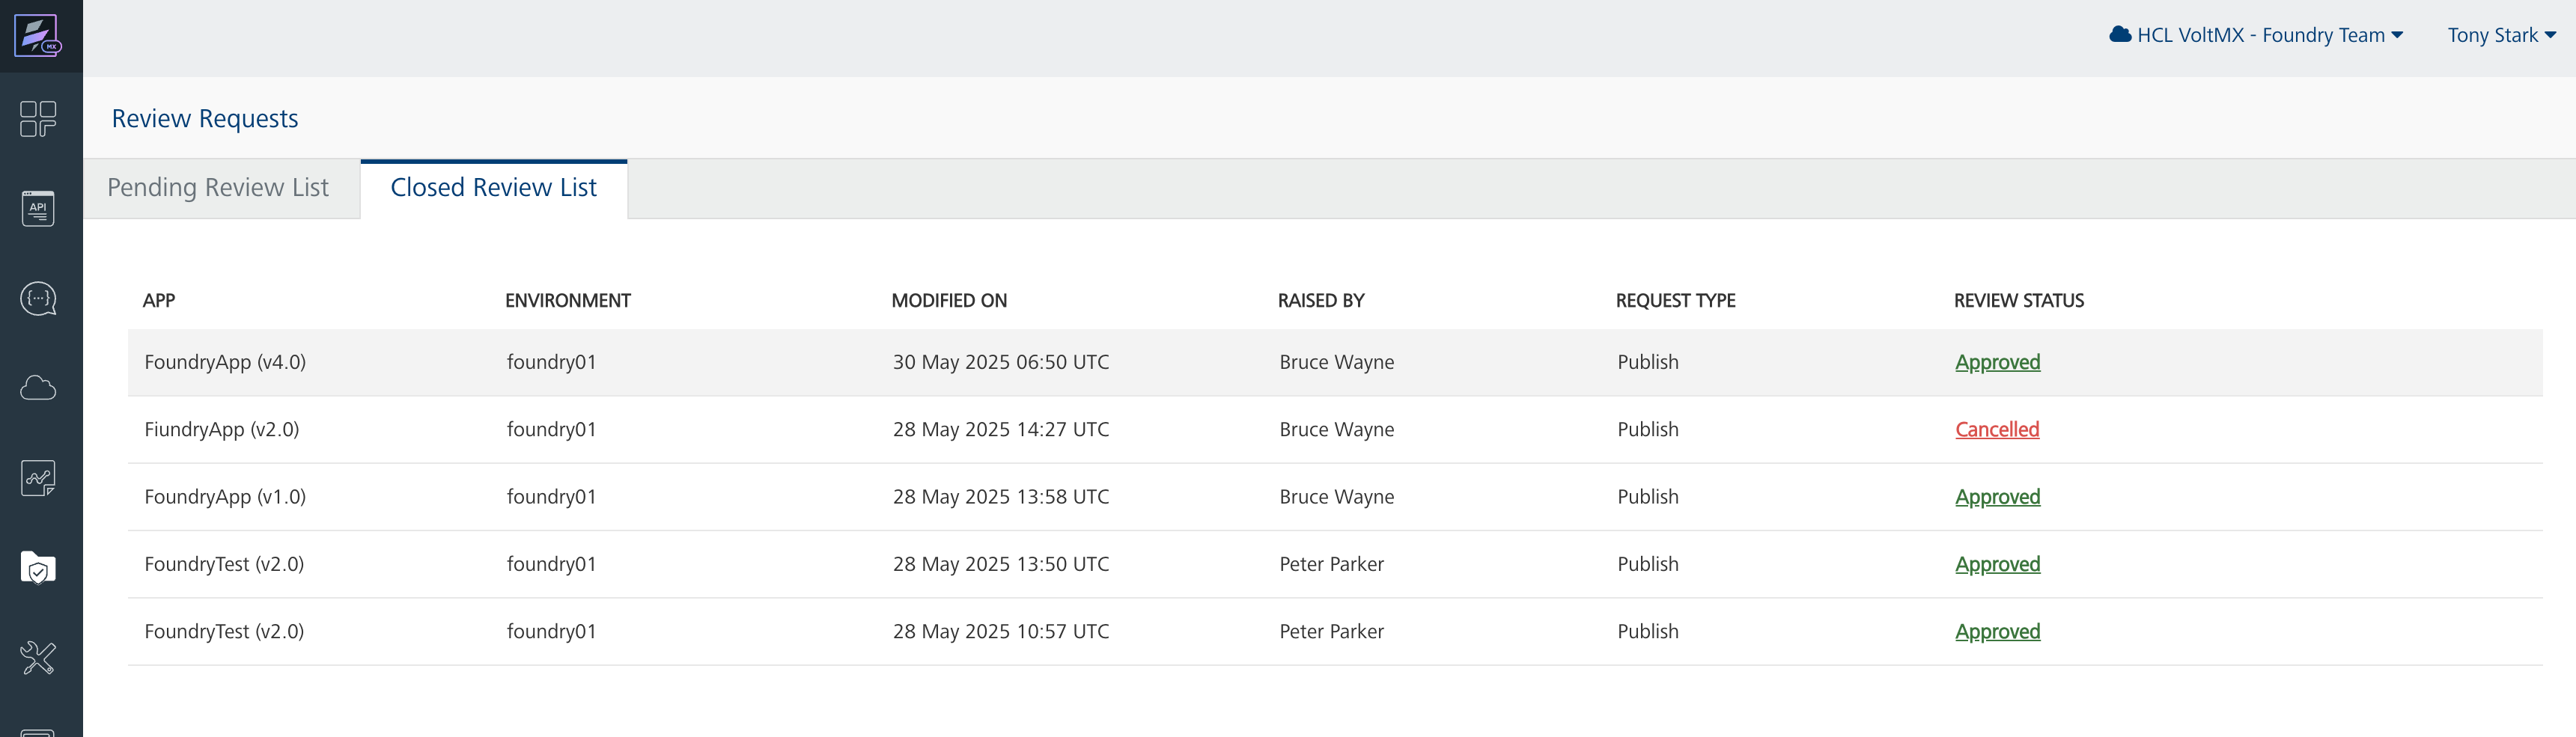Open the API Management sidebar icon

38,208
